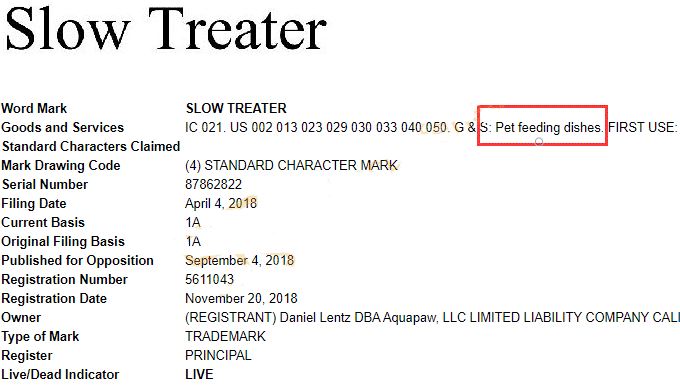Screen dimensions: 680x388
Task: Click the Goods and Services label
Action: (62, 127)
